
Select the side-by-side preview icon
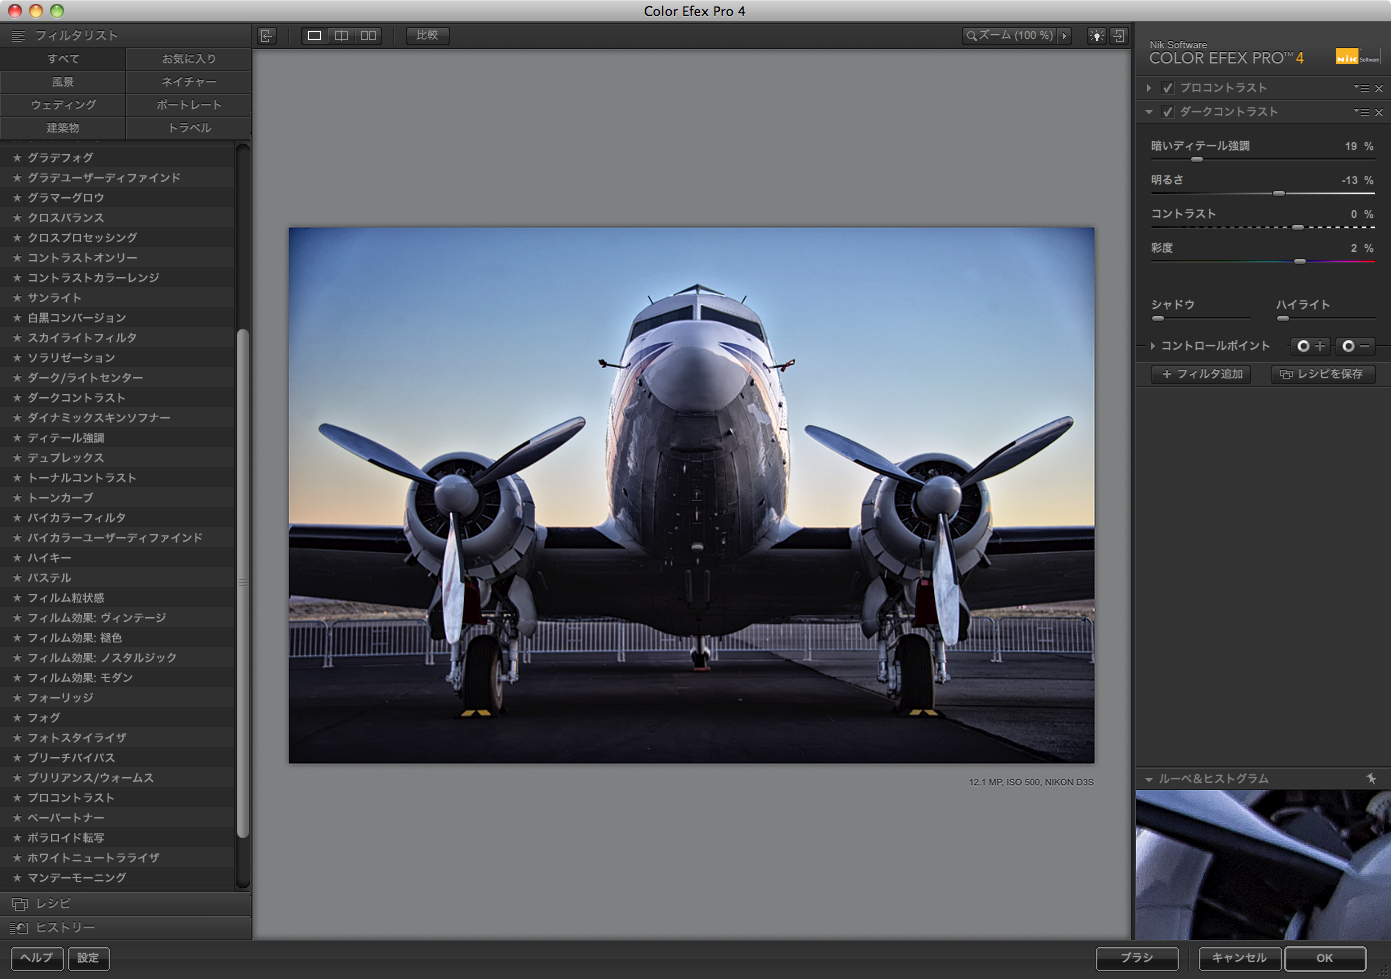click(368, 34)
